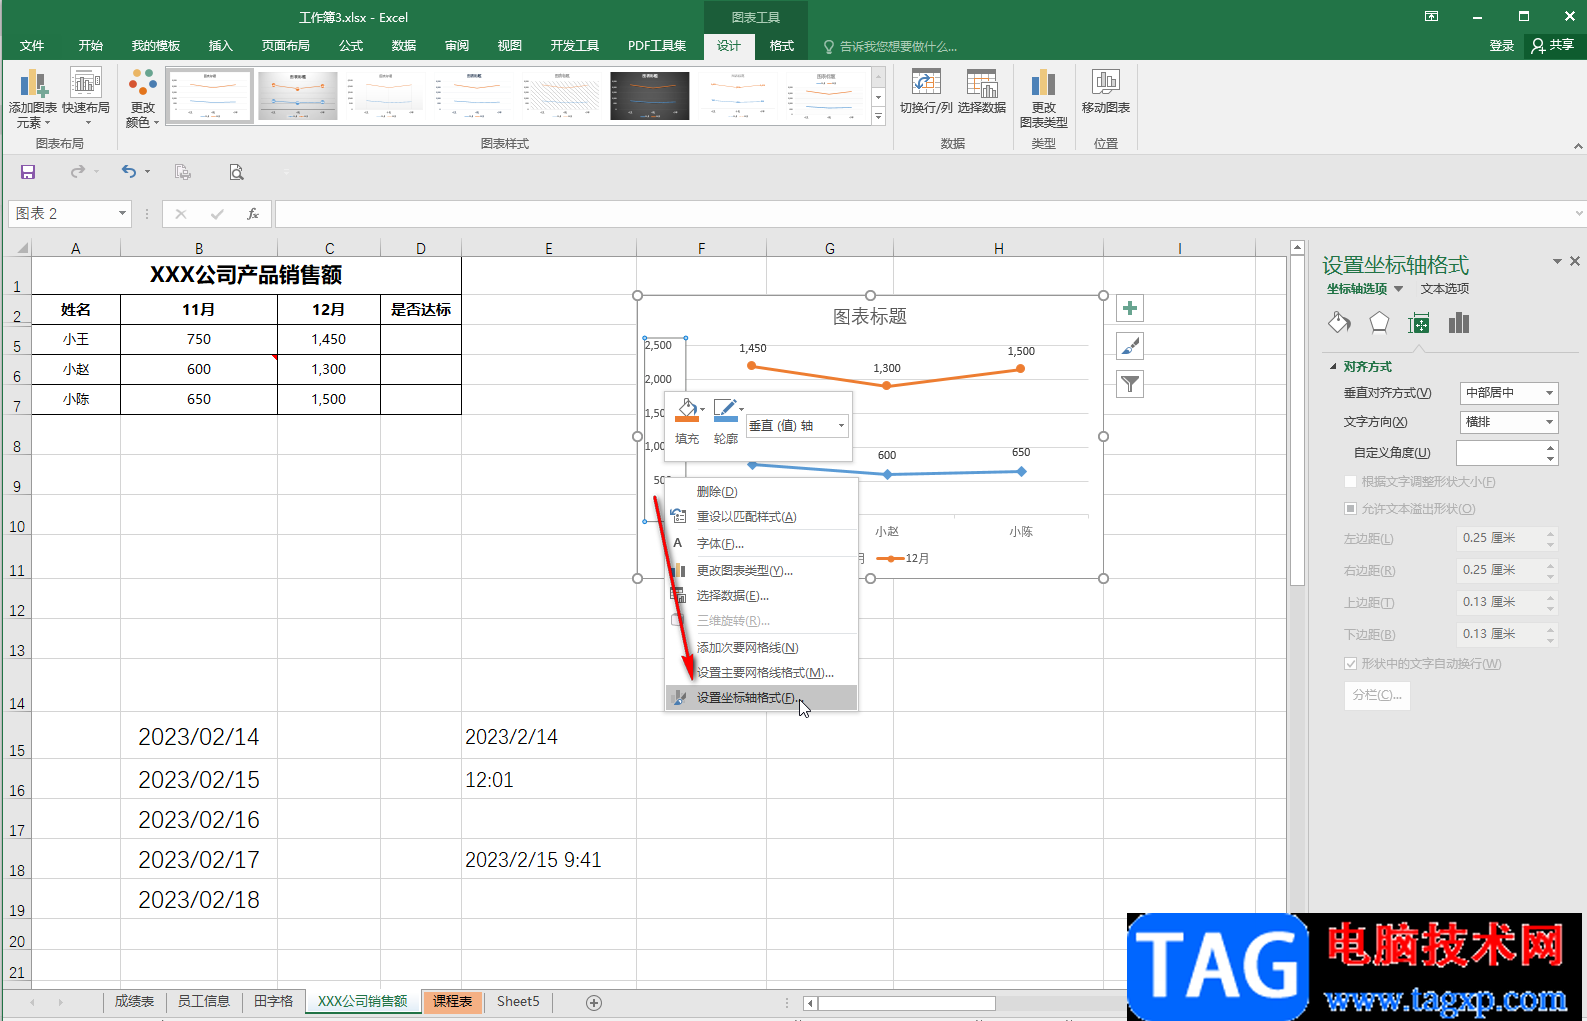Screen dimensions: 1587x1021
Task: Click the login link
Action: point(1502,45)
